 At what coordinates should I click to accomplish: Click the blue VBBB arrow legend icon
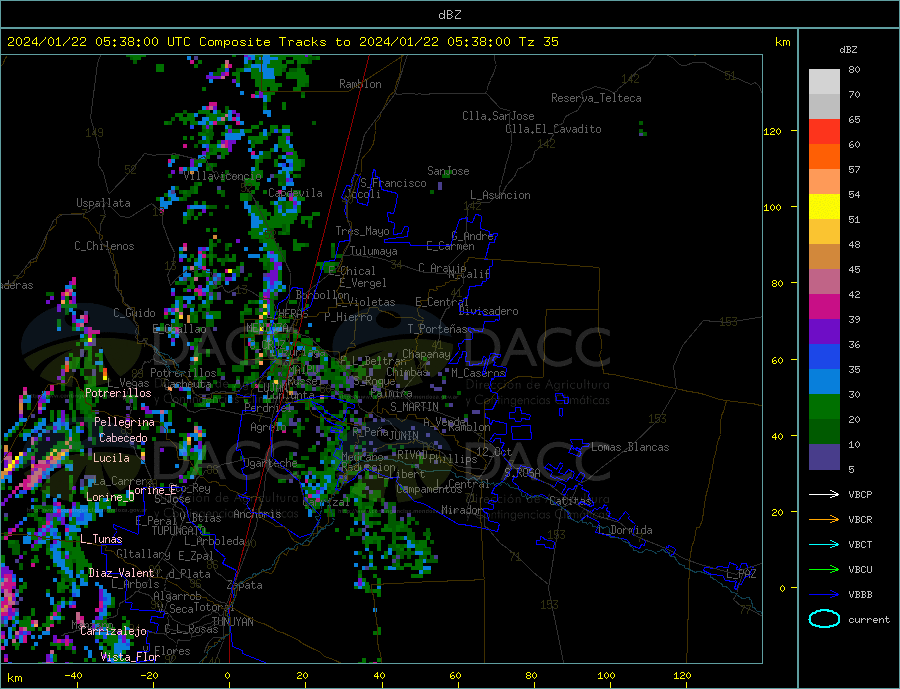pos(824,594)
